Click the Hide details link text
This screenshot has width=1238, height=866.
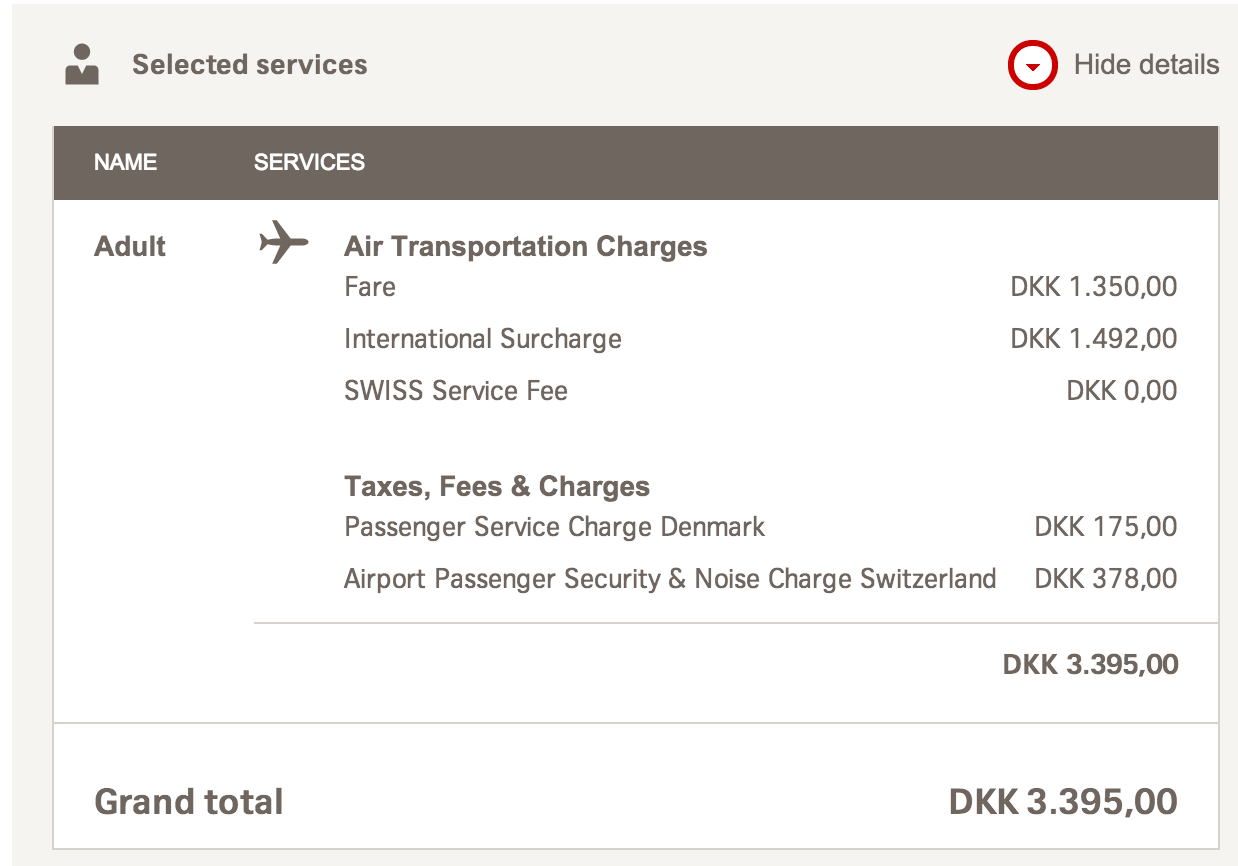(1146, 65)
